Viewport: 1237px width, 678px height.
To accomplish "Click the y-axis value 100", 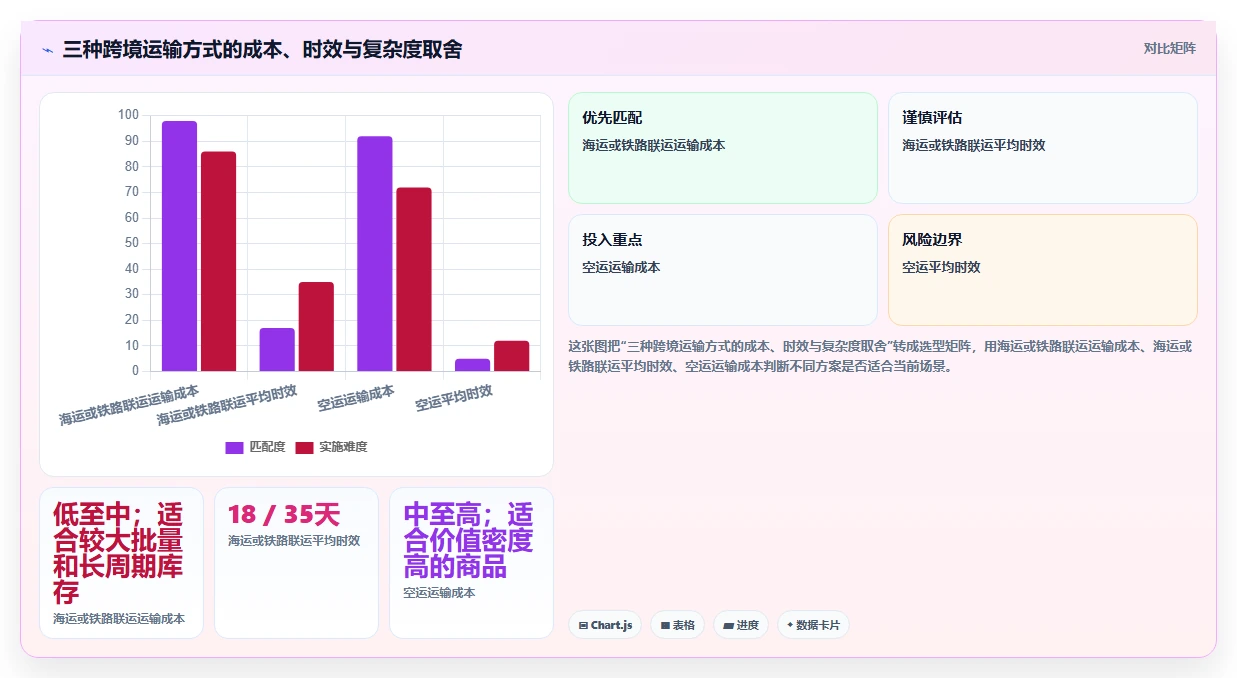I will (128, 115).
